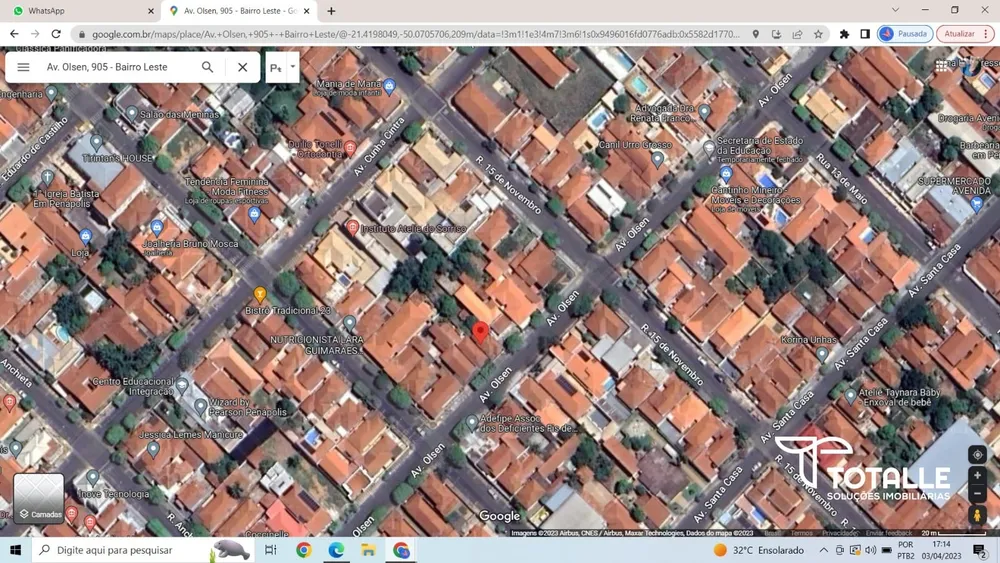Toggle the browser side panel
Image resolution: width=1000 pixels, height=563 pixels.
point(865,34)
